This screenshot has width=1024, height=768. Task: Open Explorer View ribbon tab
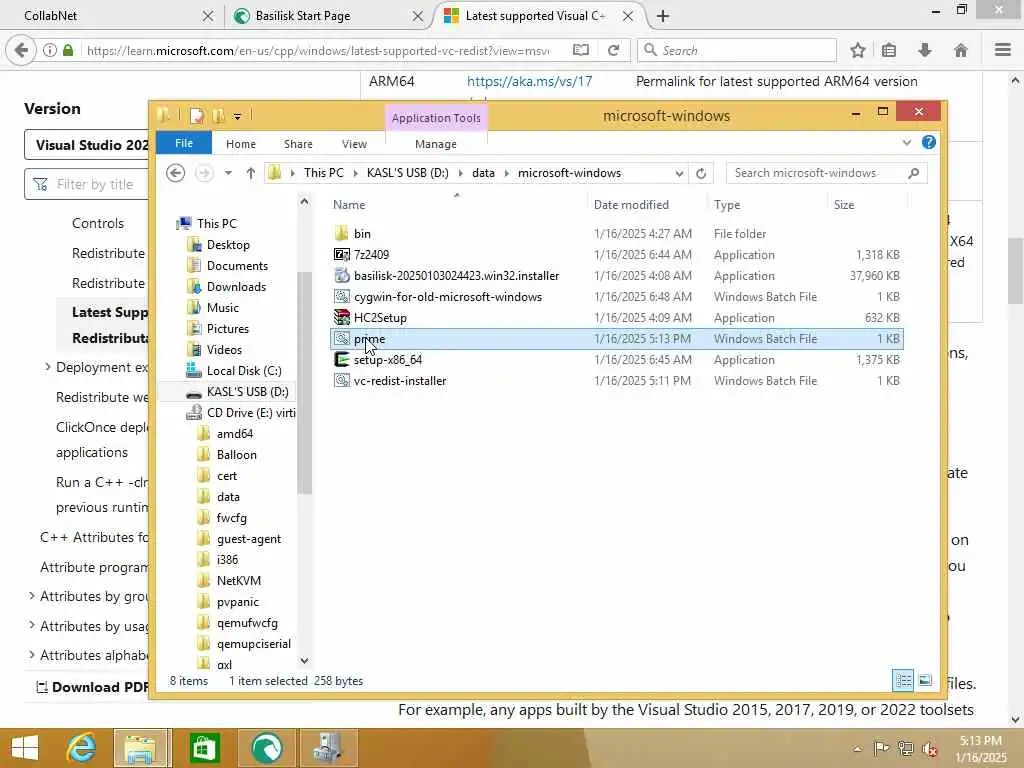(x=354, y=144)
